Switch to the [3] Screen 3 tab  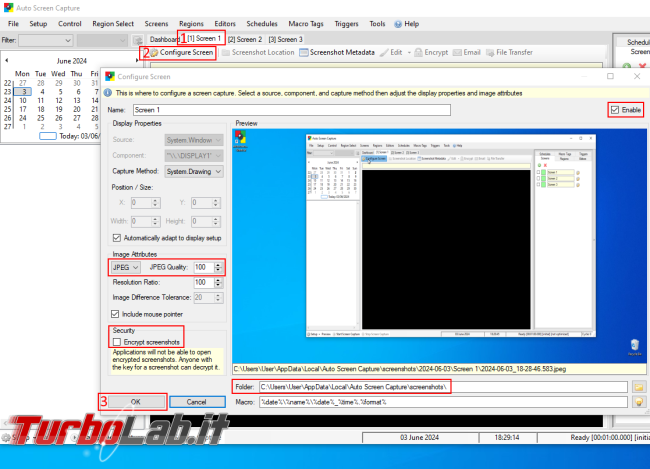coord(286,39)
